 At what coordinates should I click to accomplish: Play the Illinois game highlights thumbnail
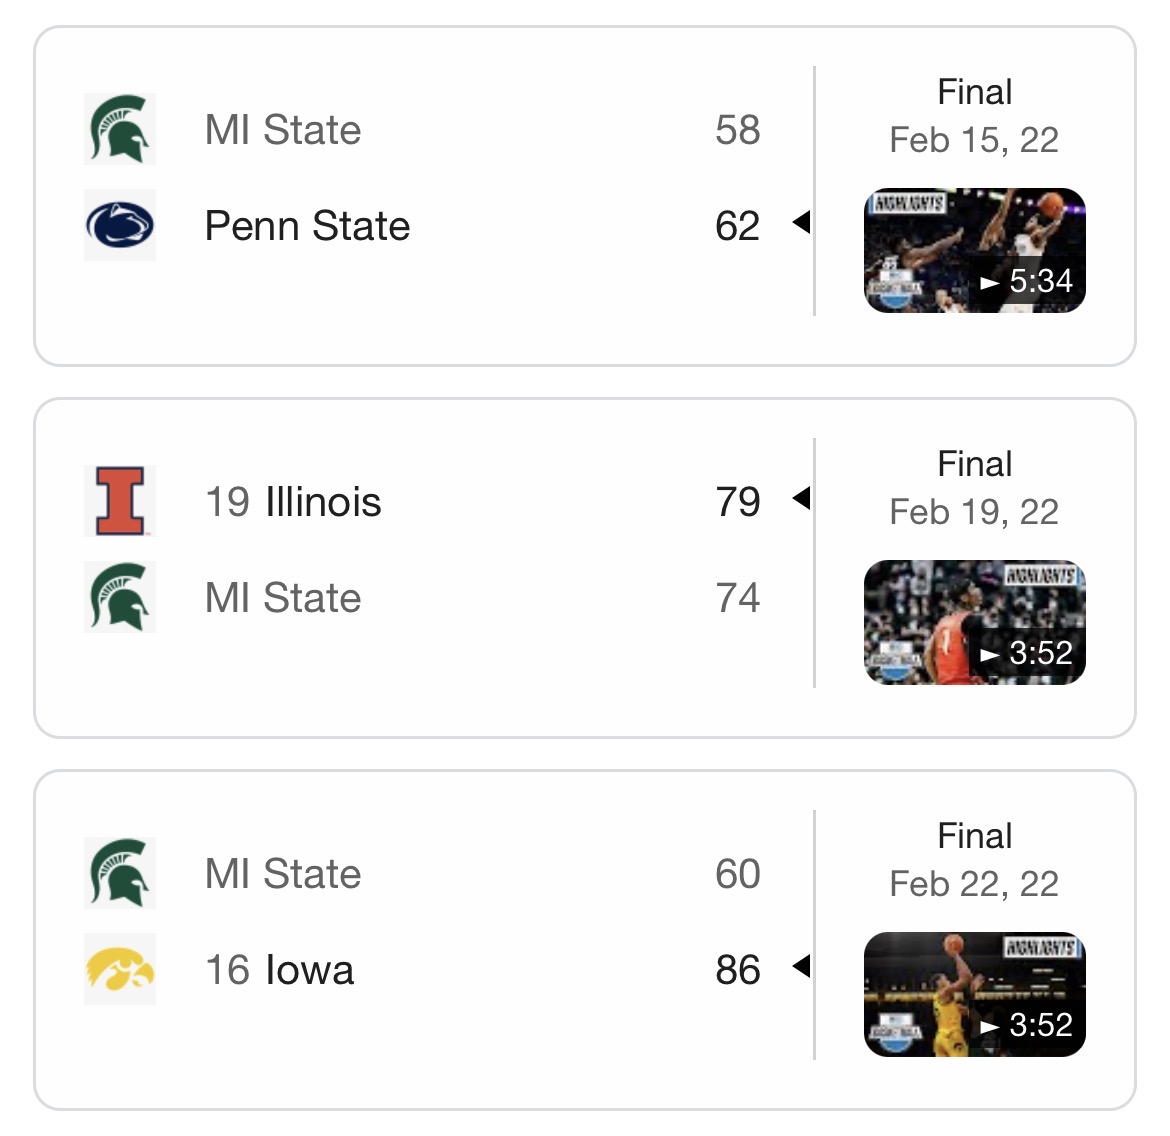pos(974,622)
